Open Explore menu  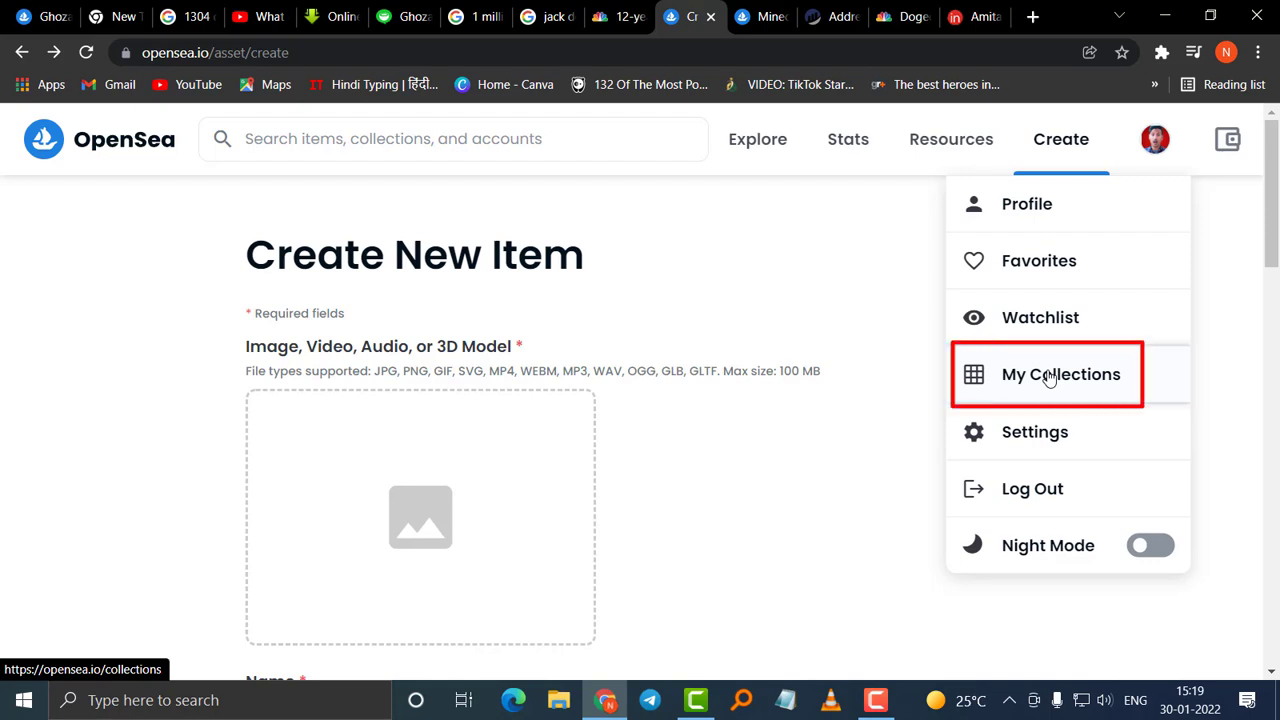click(758, 139)
